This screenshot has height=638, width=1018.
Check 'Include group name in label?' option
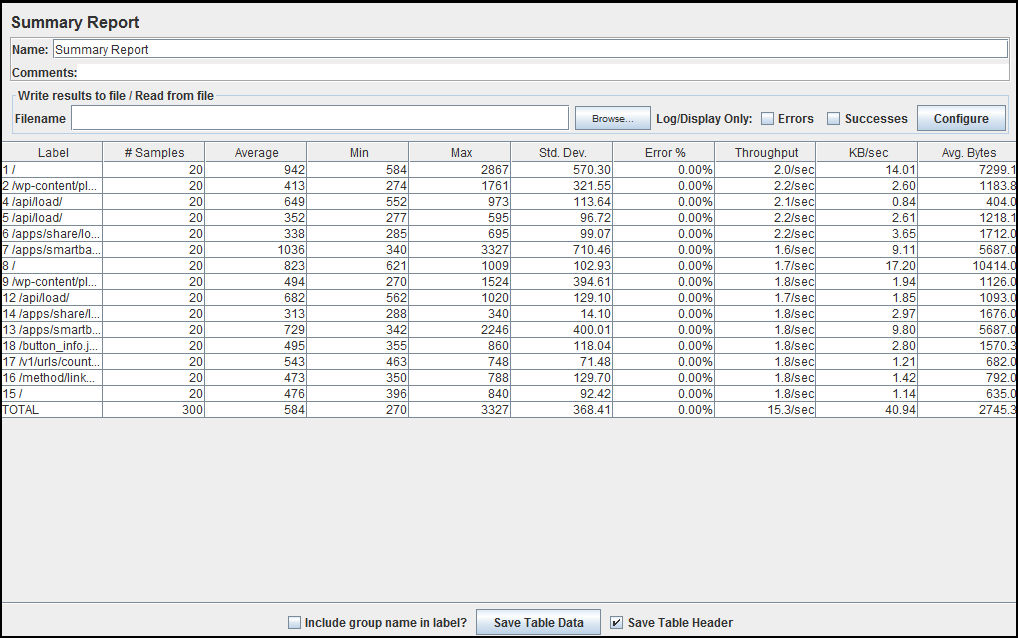tap(294, 622)
